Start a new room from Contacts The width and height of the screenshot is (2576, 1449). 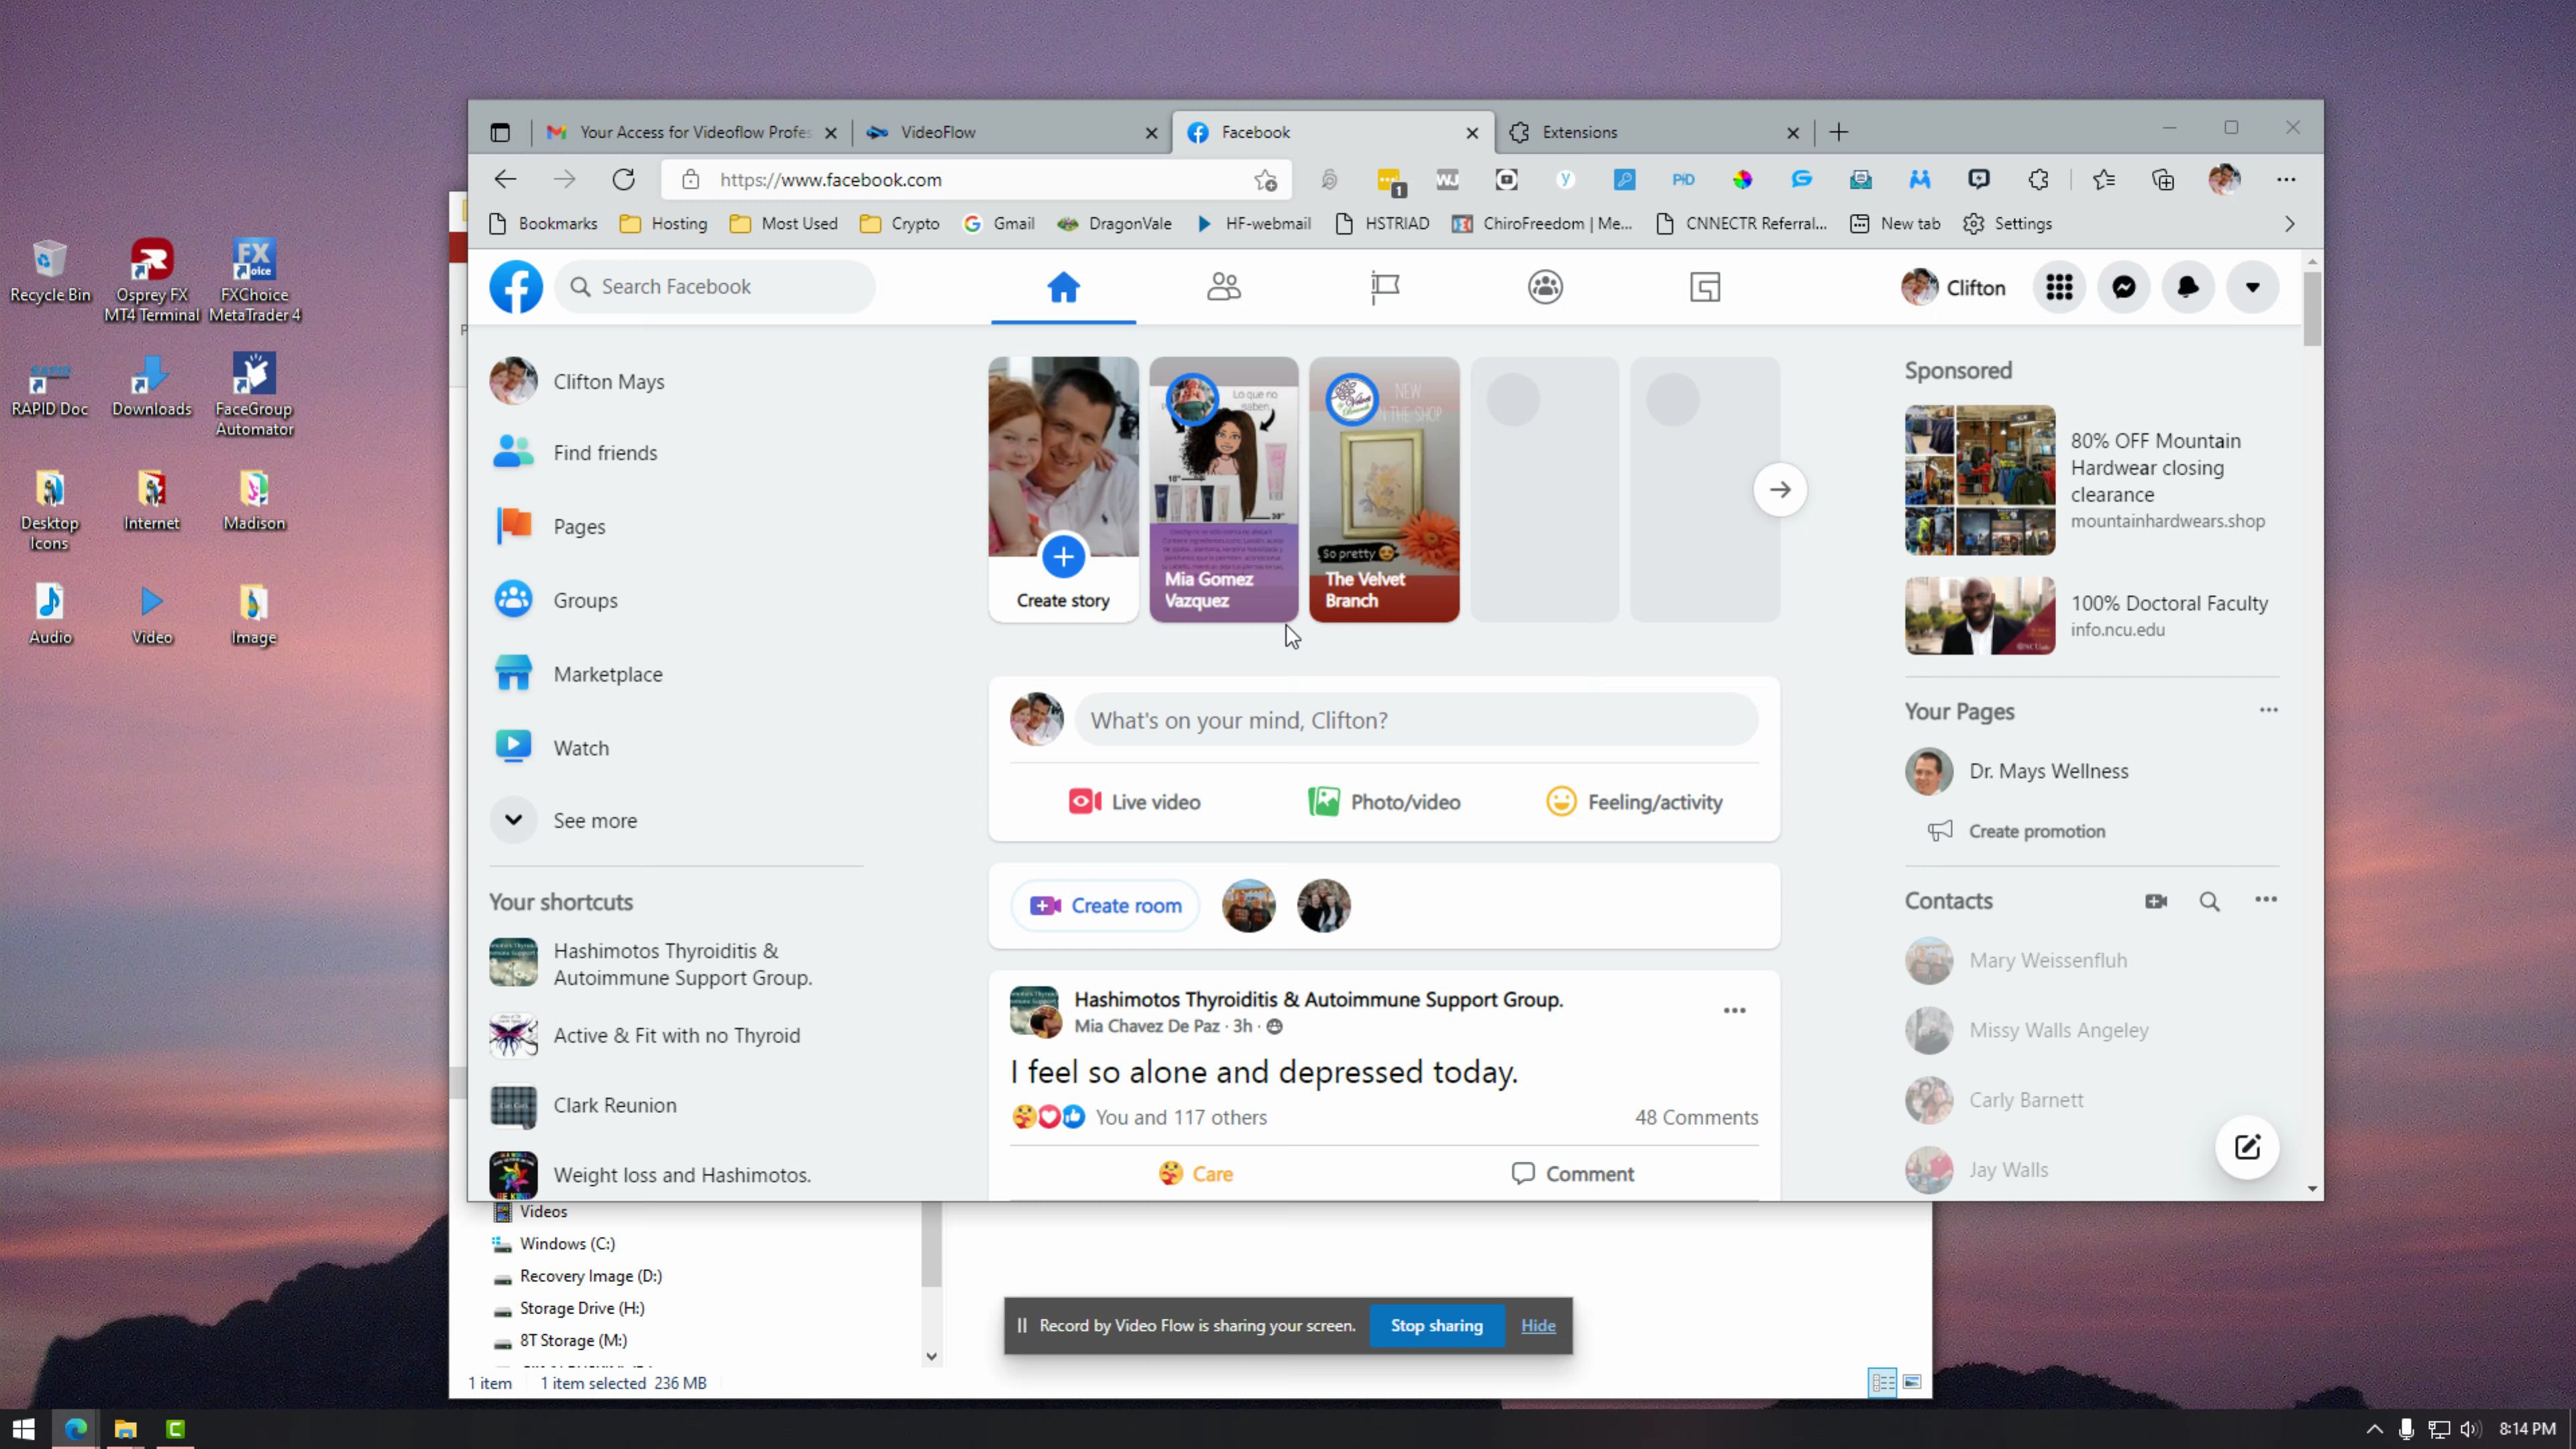[x=2156, y=901]
